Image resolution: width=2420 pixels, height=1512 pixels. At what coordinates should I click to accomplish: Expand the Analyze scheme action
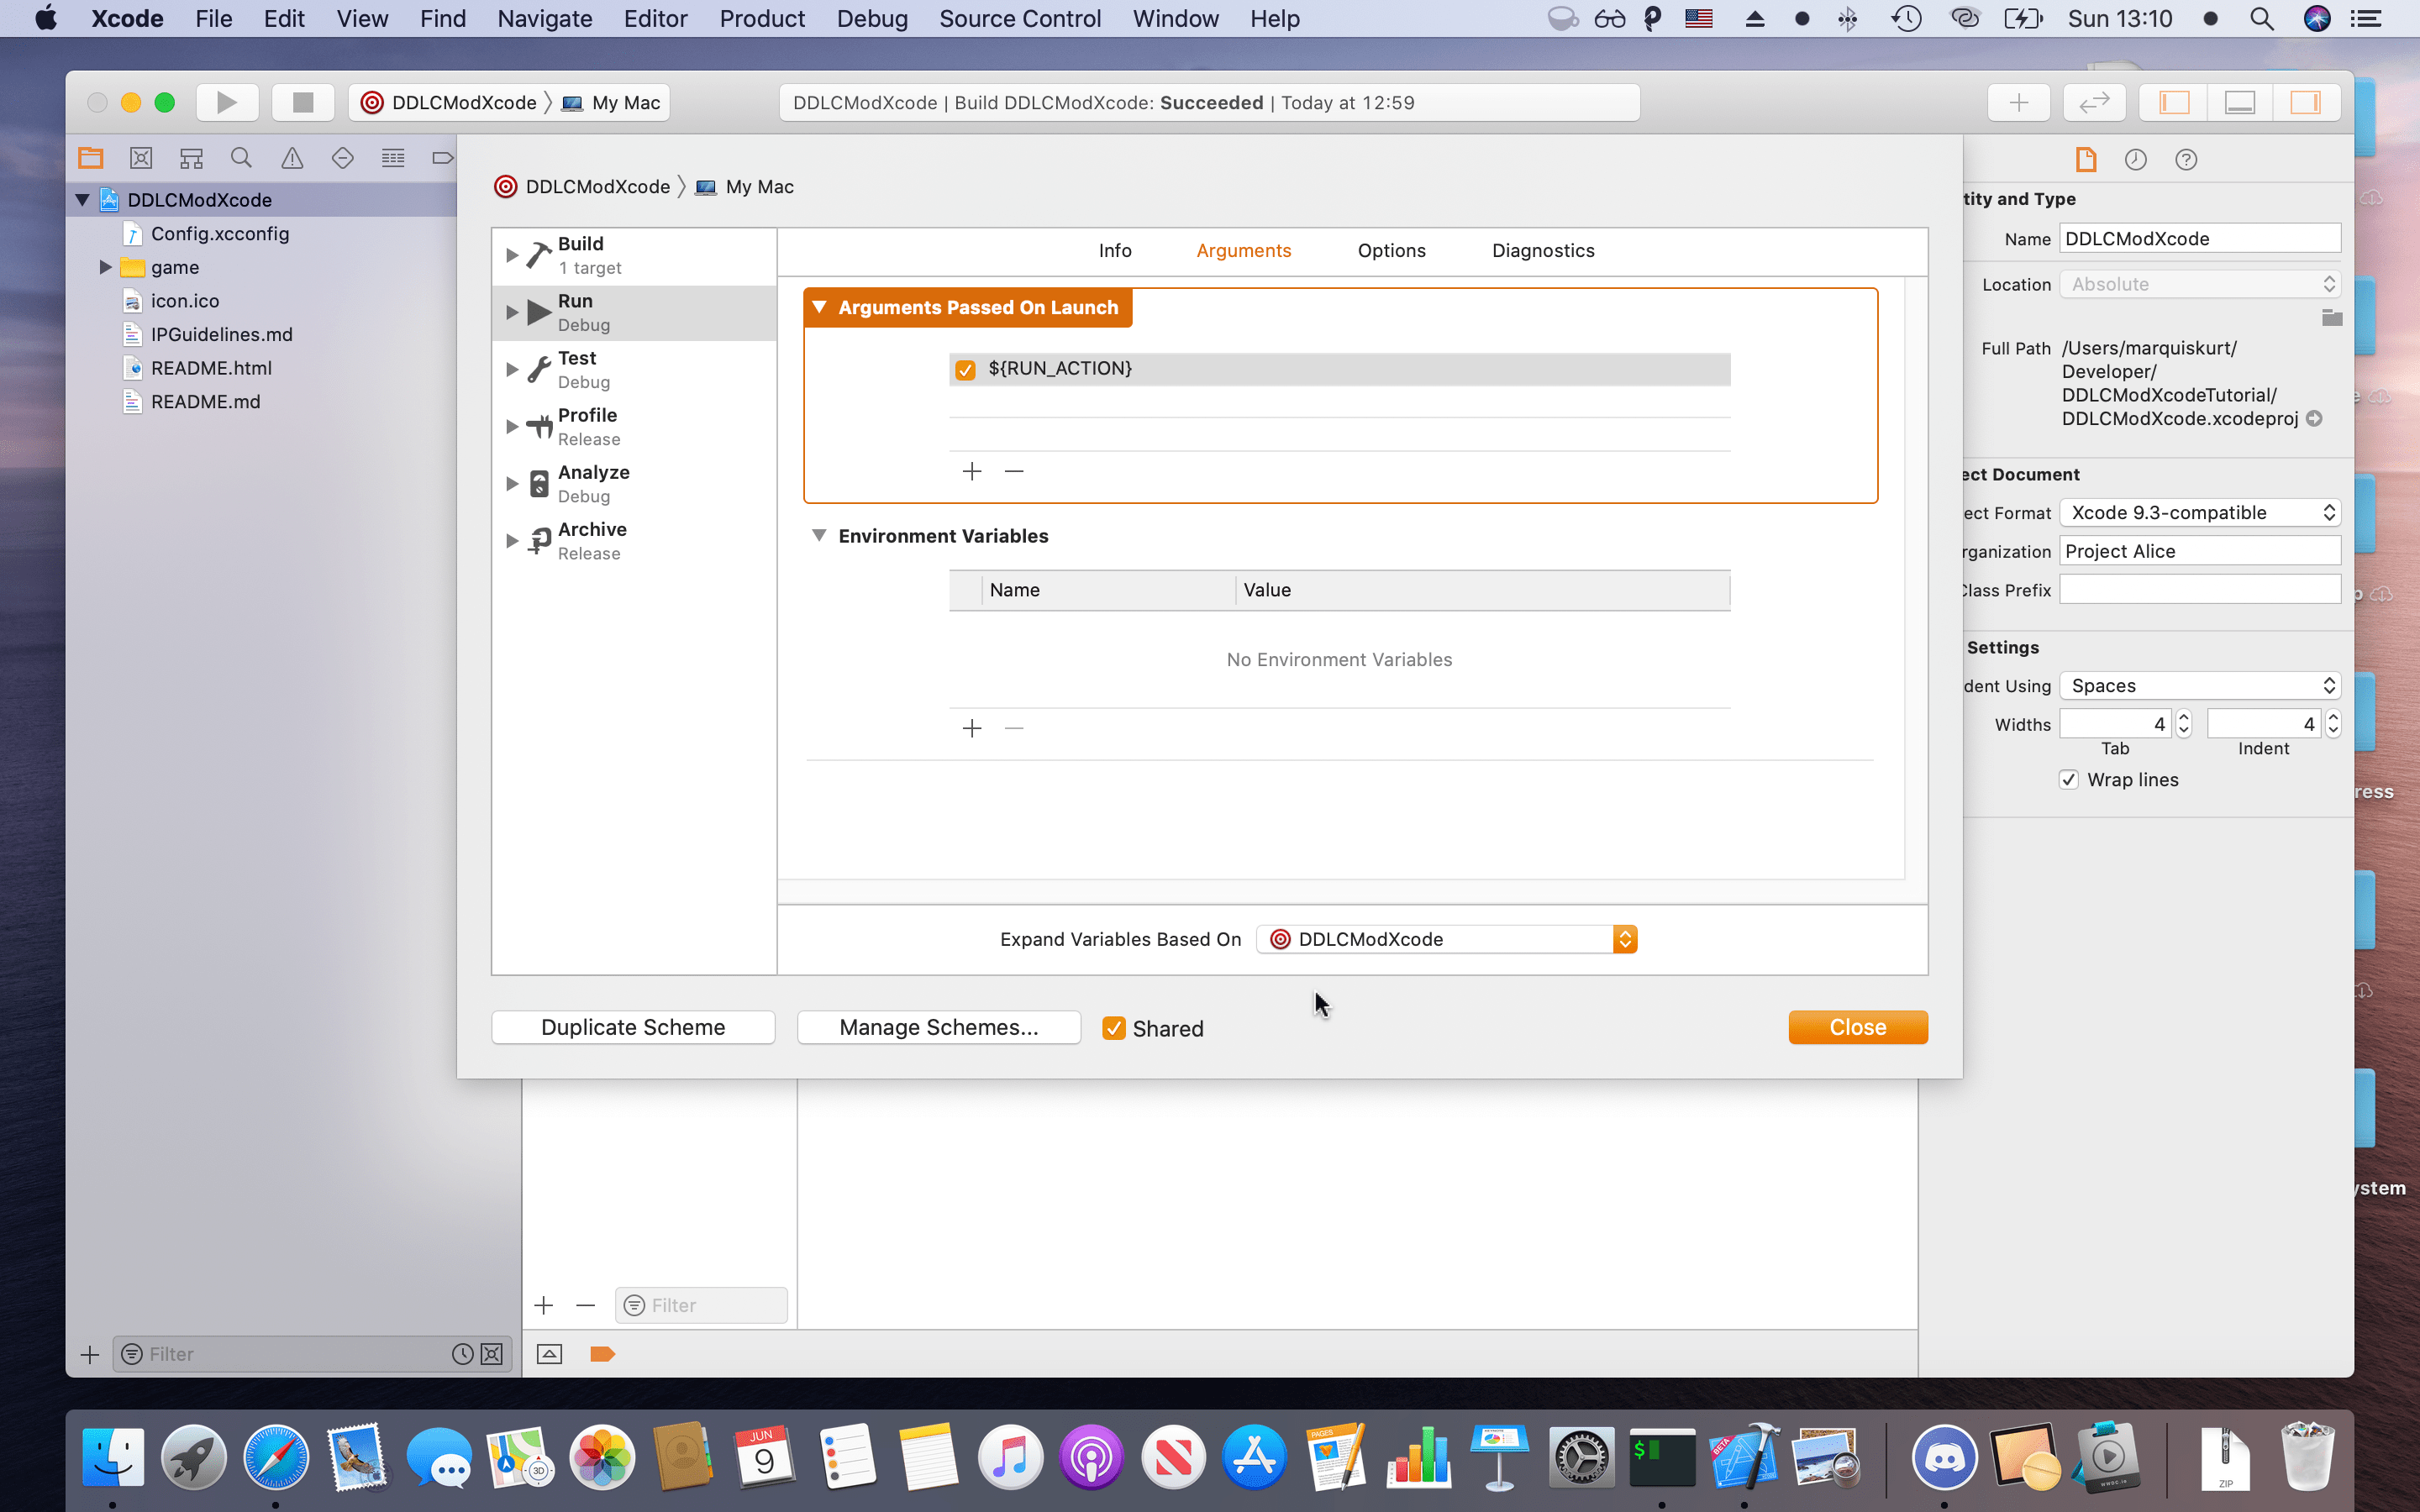coord(512,483)
